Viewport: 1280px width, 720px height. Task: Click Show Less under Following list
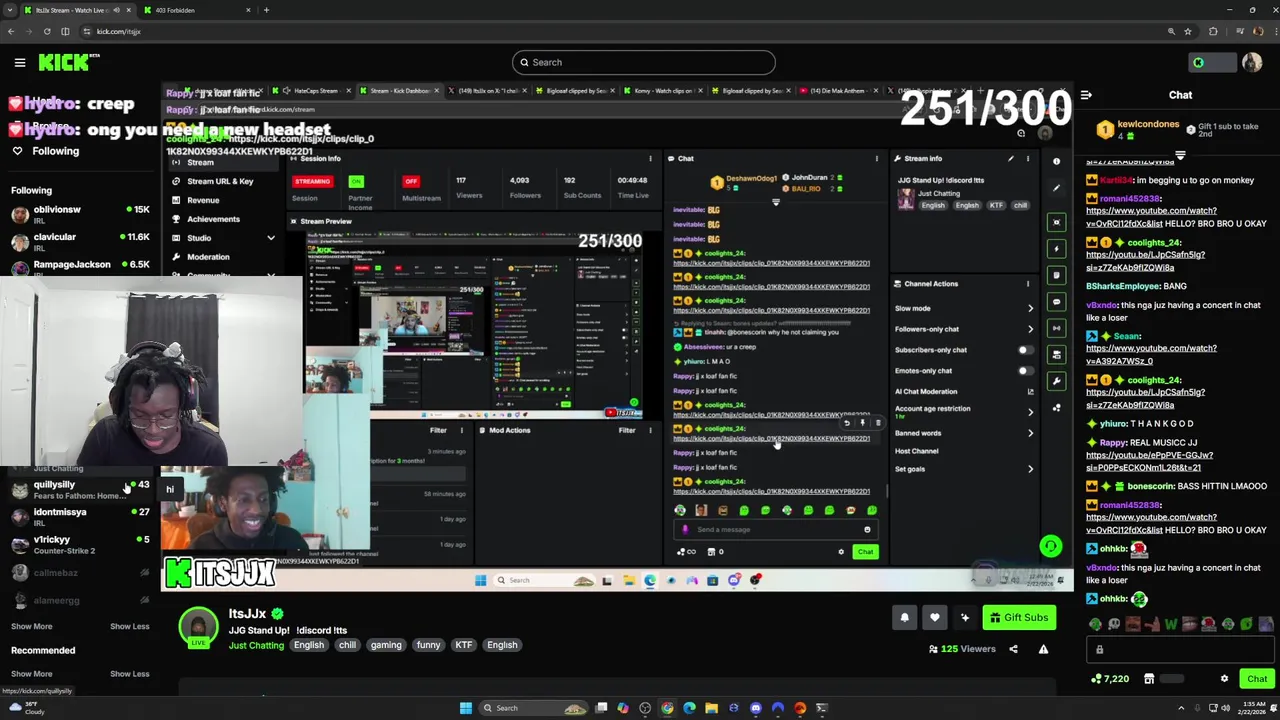point(129,626)
